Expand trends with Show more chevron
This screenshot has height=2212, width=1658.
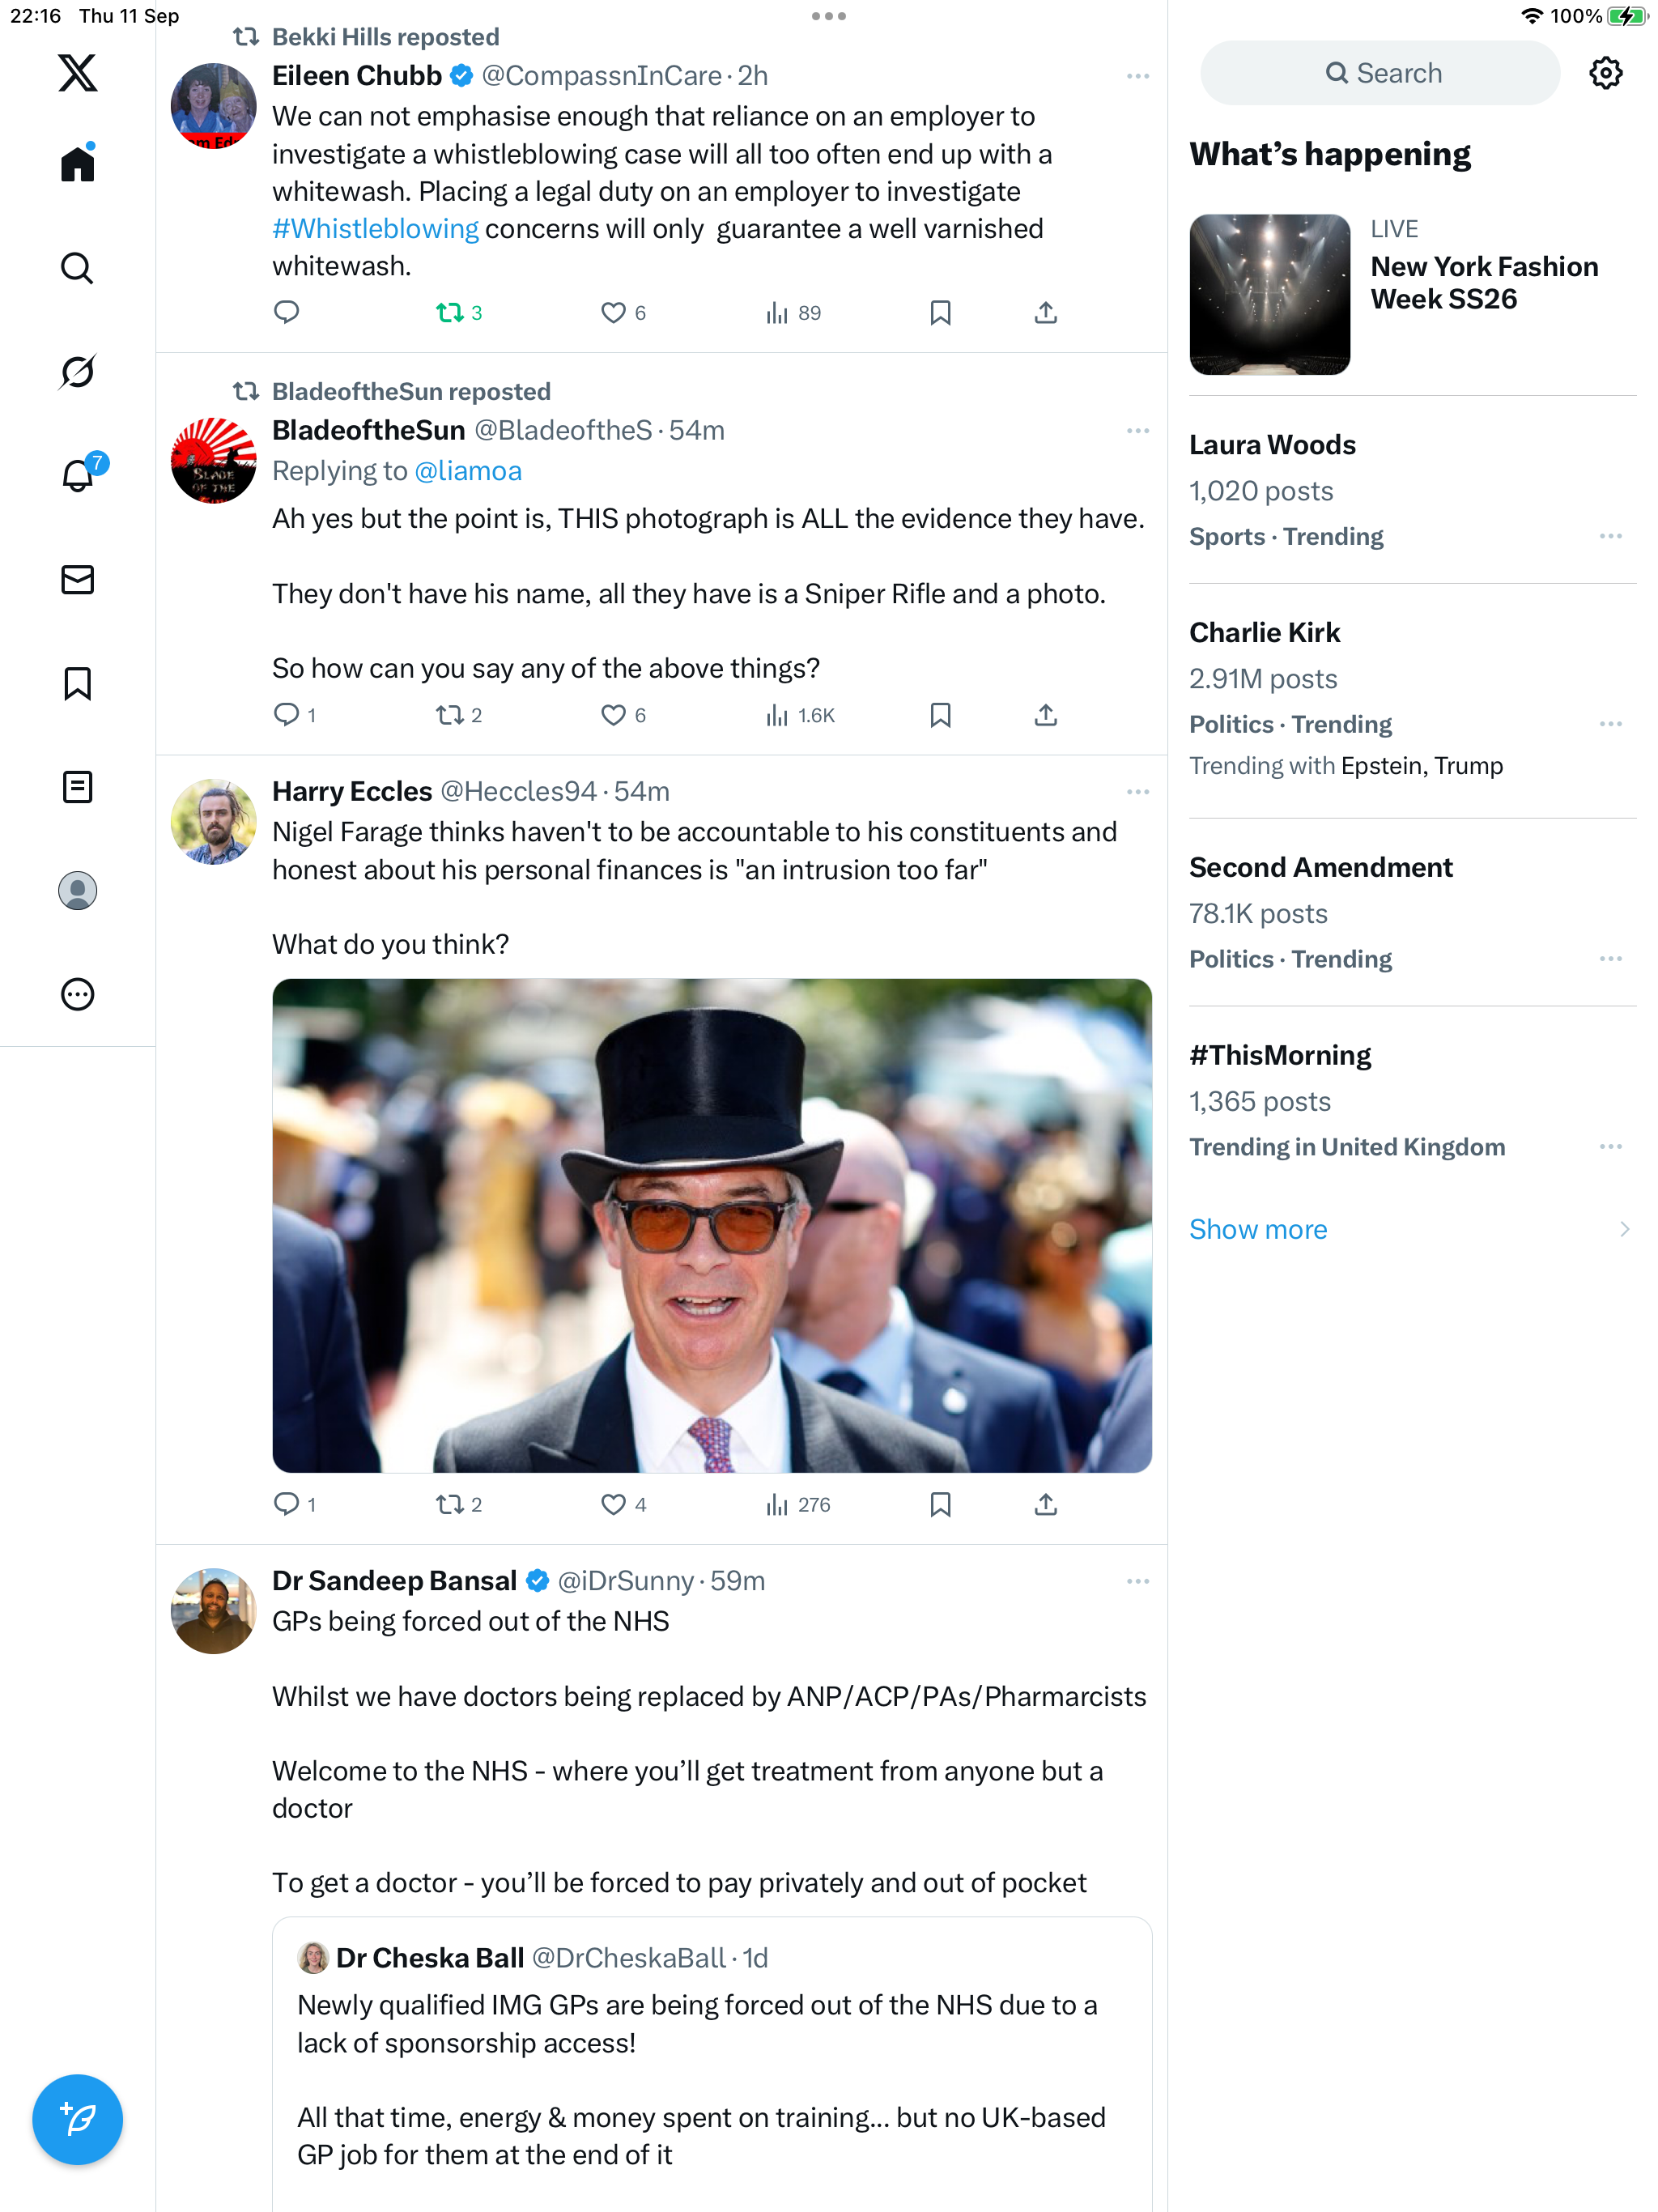click(x=1623, y=1229)
